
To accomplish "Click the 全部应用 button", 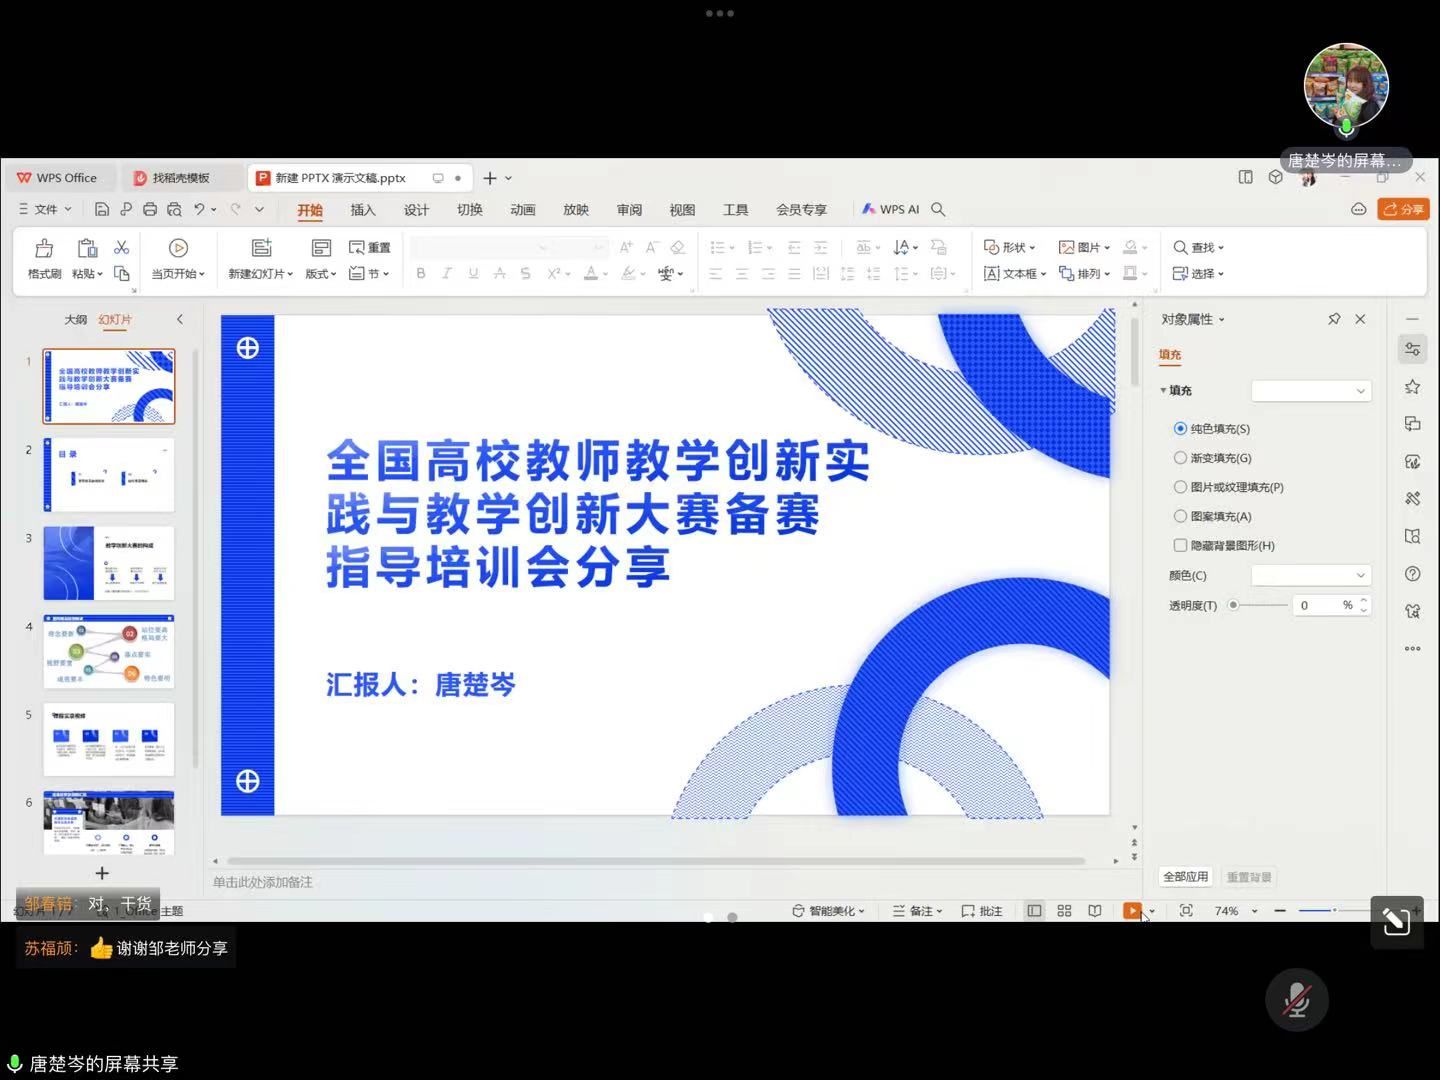I will [1185, 877].
